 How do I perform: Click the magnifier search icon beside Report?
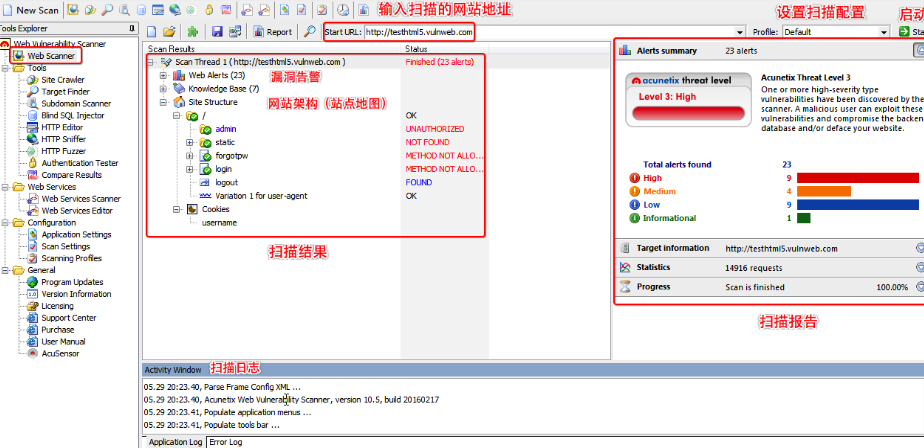(x=309, y=32)
